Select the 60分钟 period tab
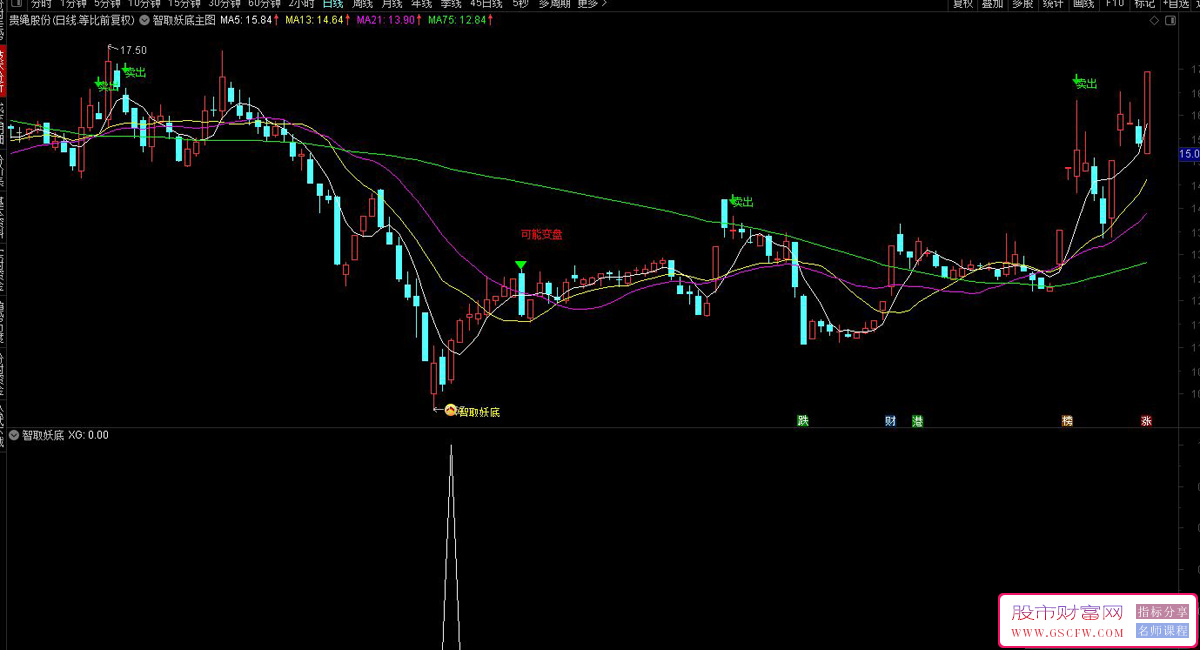This screenshot has height=650, width=1200. pyautogui.click(x=265, y=4)
